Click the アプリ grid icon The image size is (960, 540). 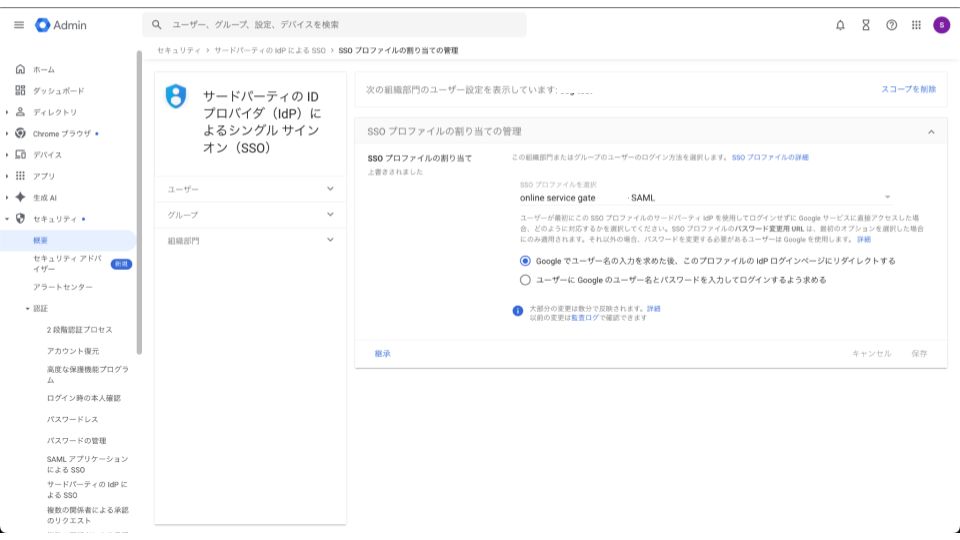pos(20,176)
